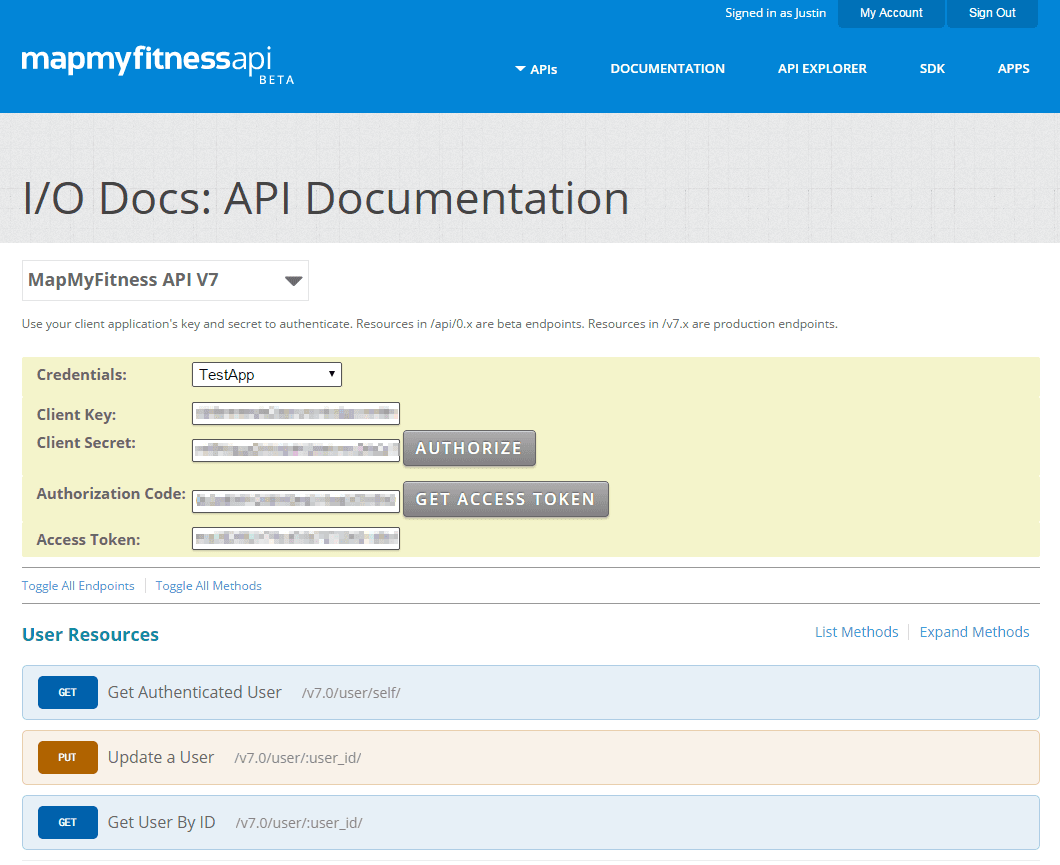Click the Get Access Token button
This screenshot has width=1060, height=865.
506,499
